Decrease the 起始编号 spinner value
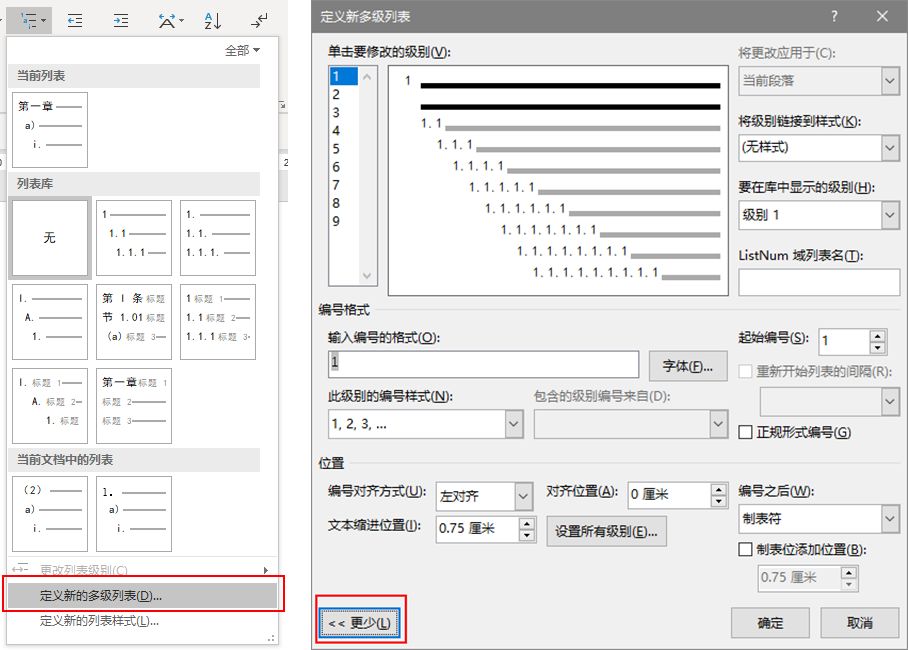The width and height of the screenshot is (908, 650). click(x=878, y=348)
